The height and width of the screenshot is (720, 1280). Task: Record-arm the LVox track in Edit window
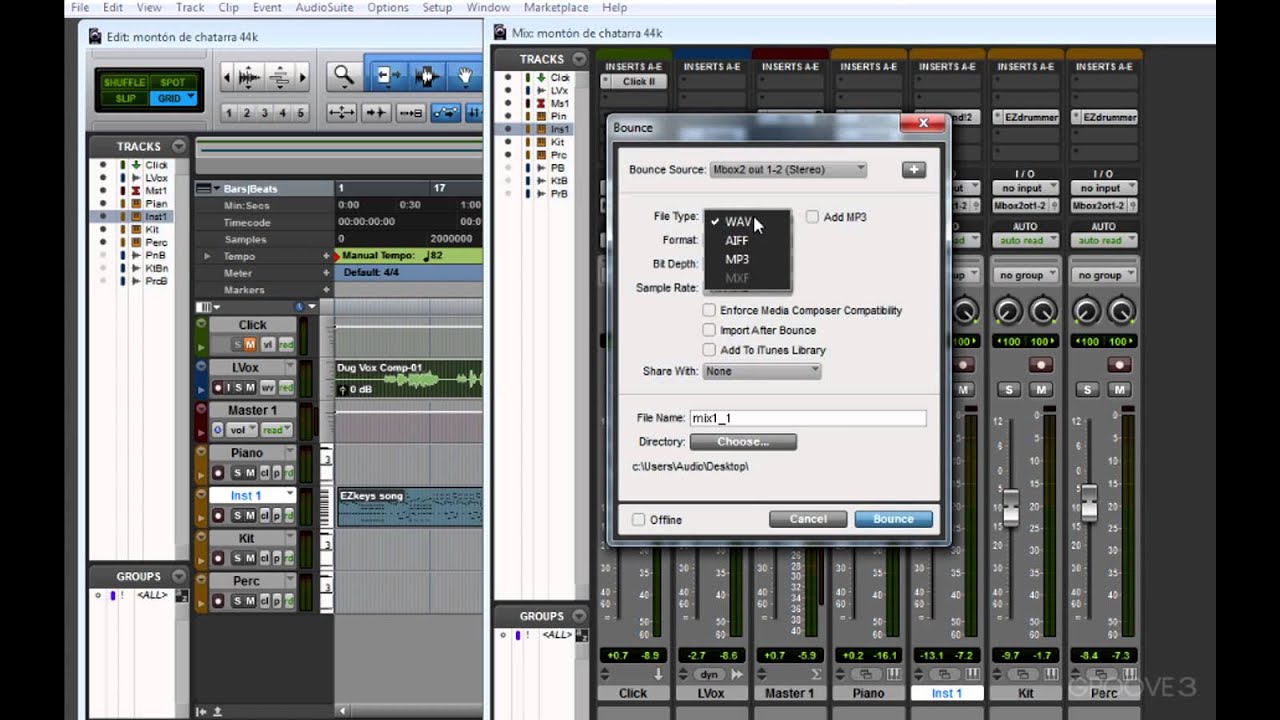(217, 388)
